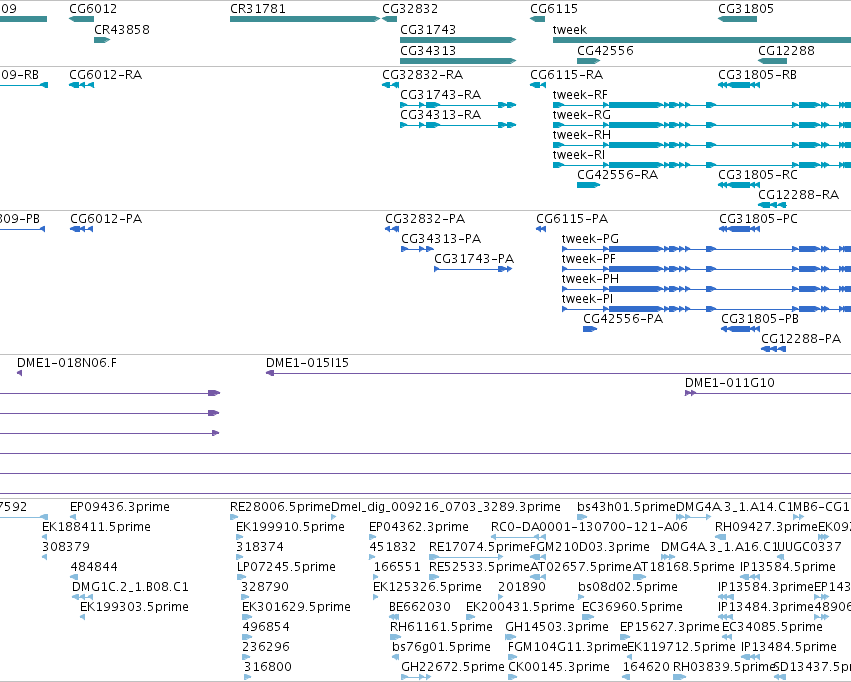Viewport: 851px width, 682px height.
Task: Open the tweek-PF protein label
Action: click(588, 259)
